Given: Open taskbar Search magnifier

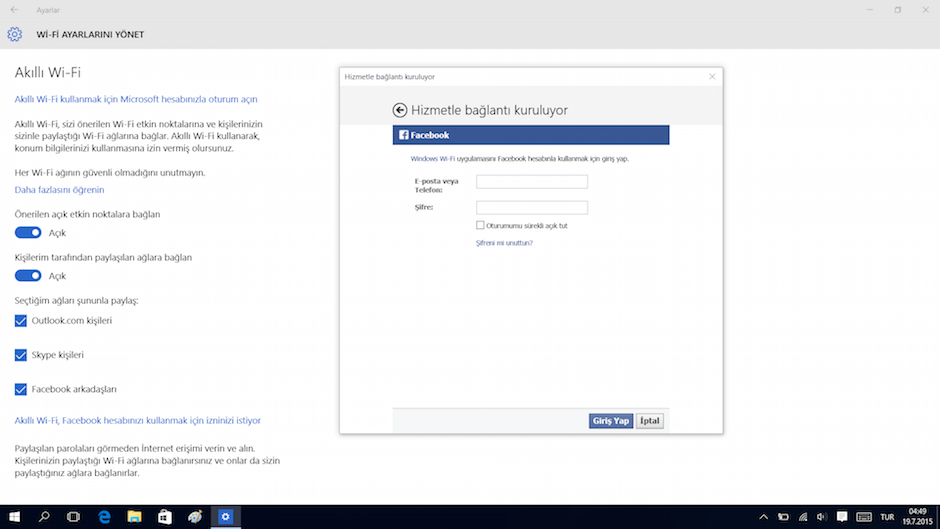Looking at the screenshot, I should click(44, 516).
